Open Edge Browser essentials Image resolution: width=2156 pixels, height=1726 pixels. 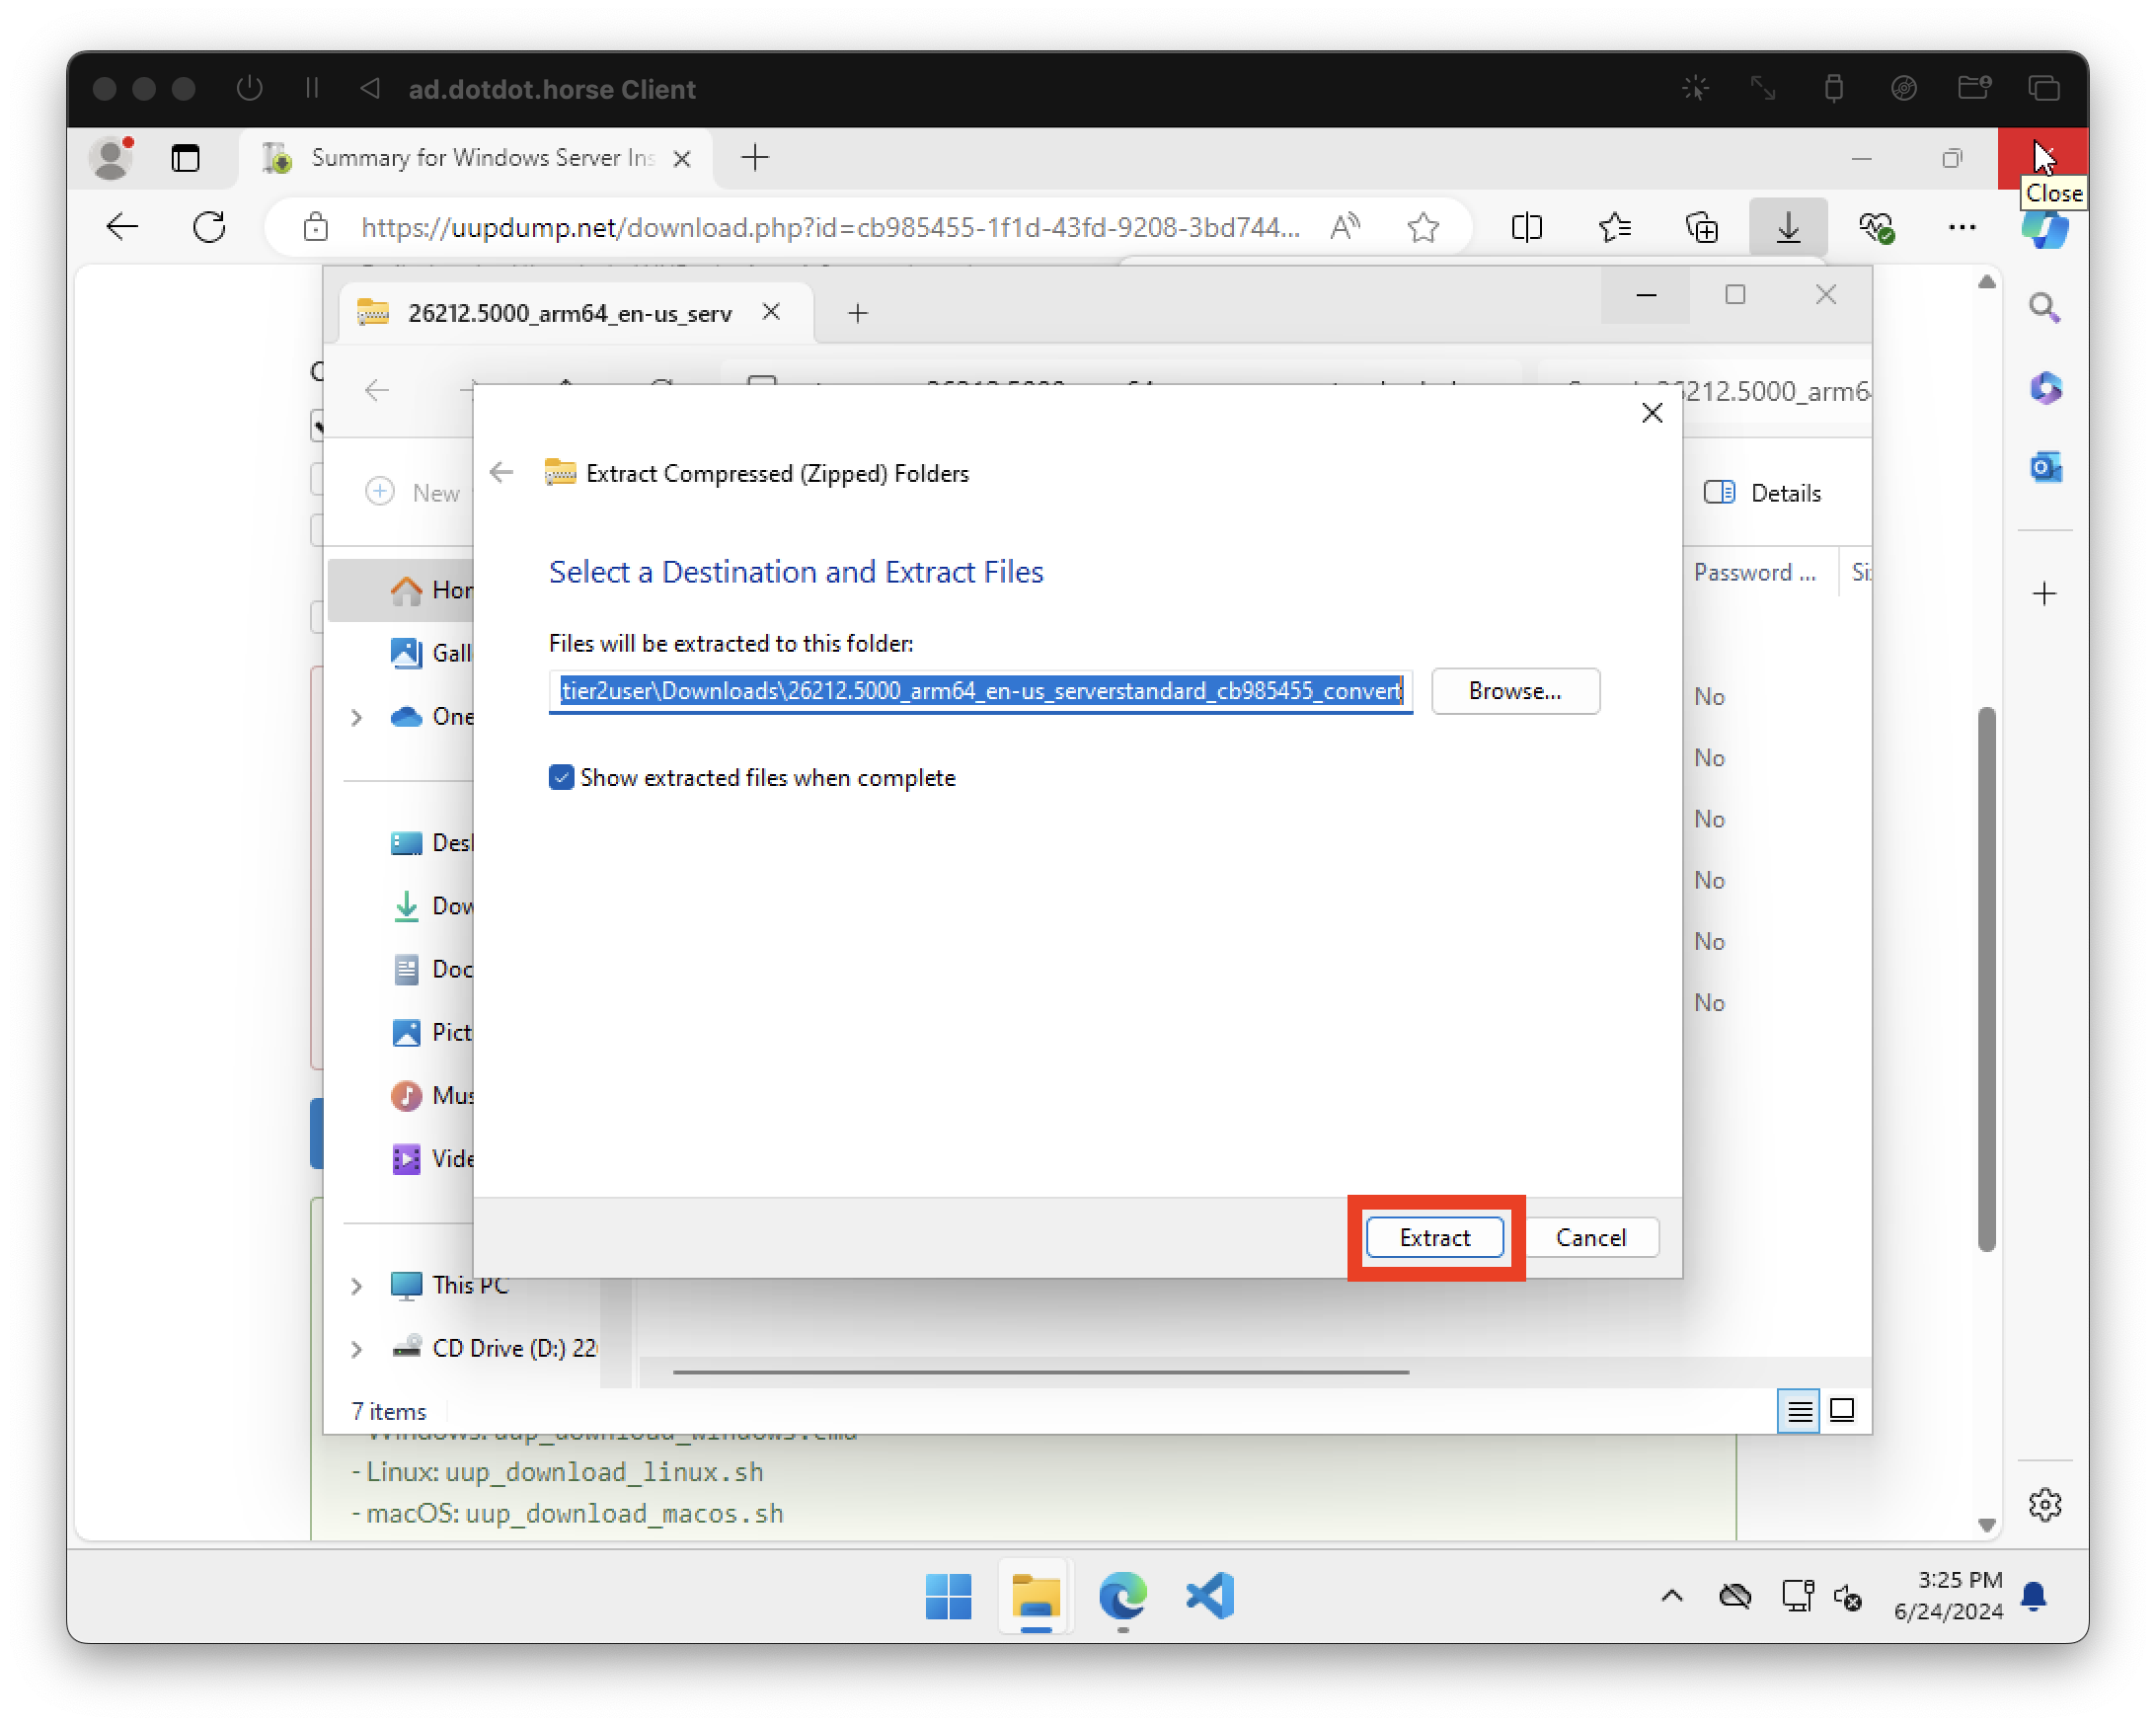[x=1876, y=227]
